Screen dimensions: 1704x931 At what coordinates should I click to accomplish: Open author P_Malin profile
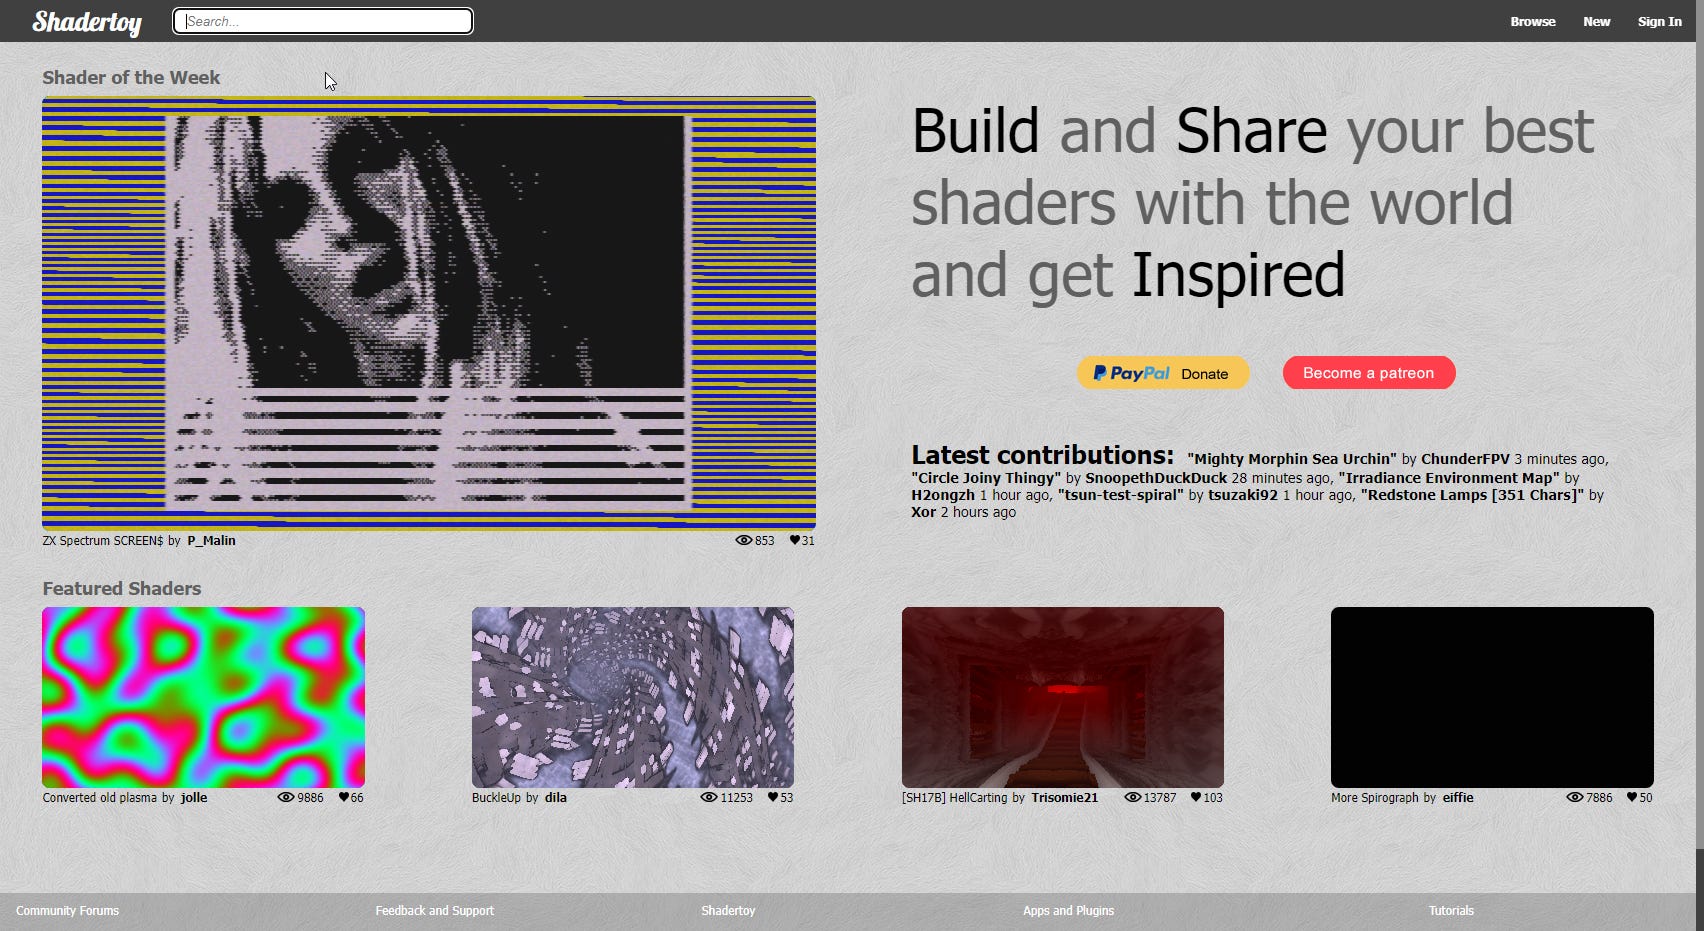(x=212, y=540)
